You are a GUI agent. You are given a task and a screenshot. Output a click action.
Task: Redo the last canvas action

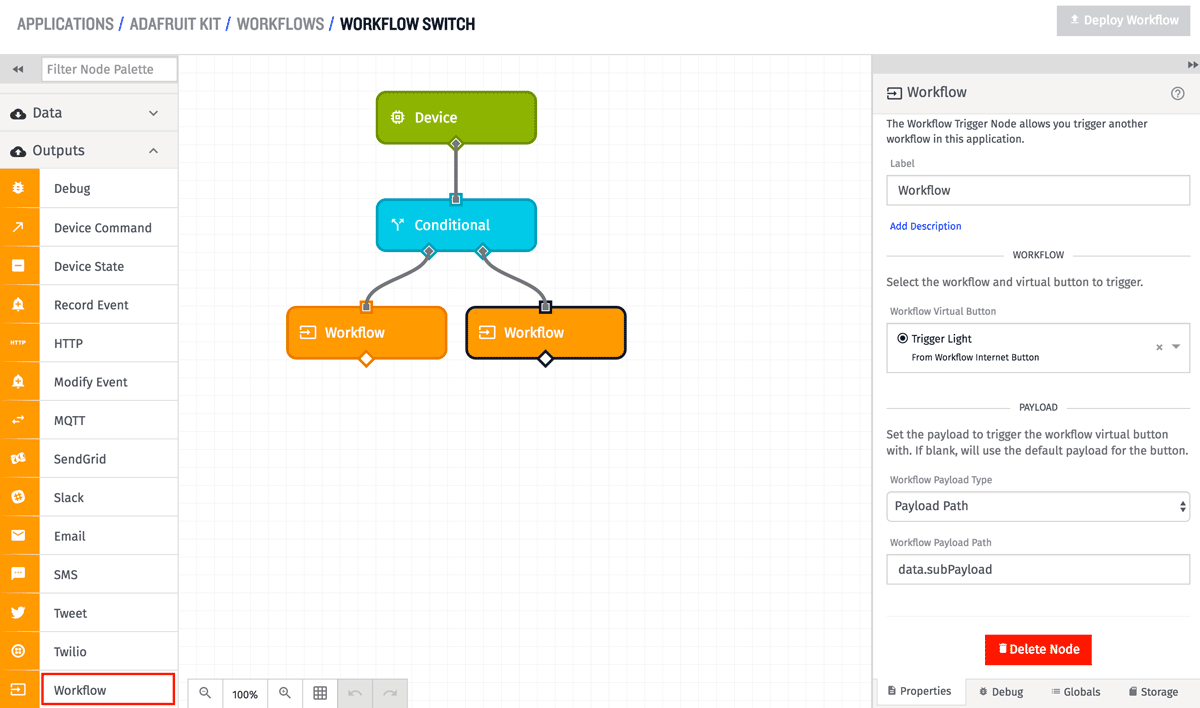[390, 693]
